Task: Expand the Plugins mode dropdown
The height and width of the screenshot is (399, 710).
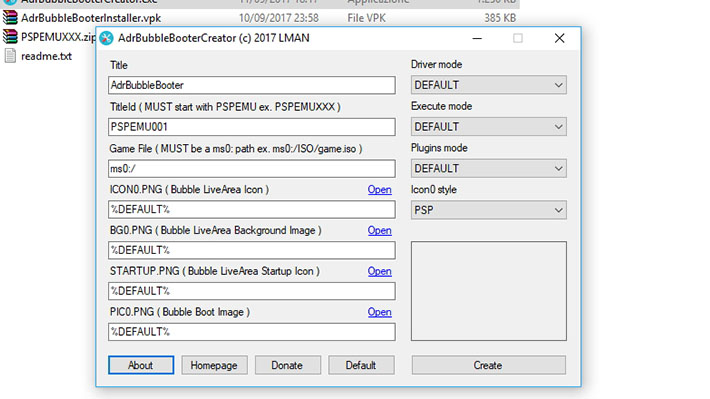Action: [489, 168]
